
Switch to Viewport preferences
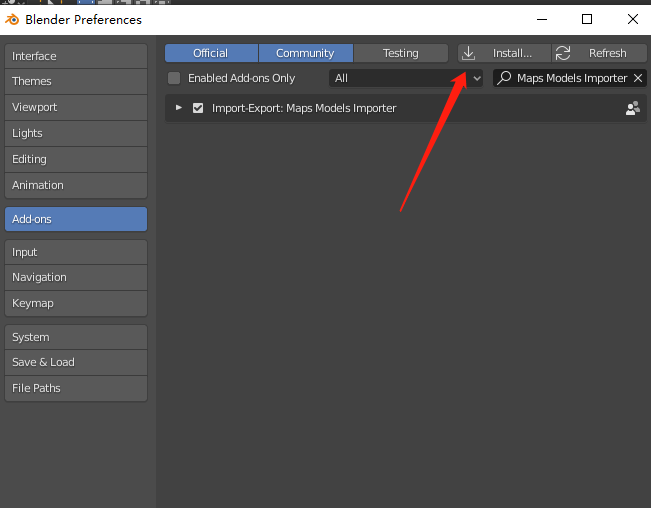(x=76, y=107)
